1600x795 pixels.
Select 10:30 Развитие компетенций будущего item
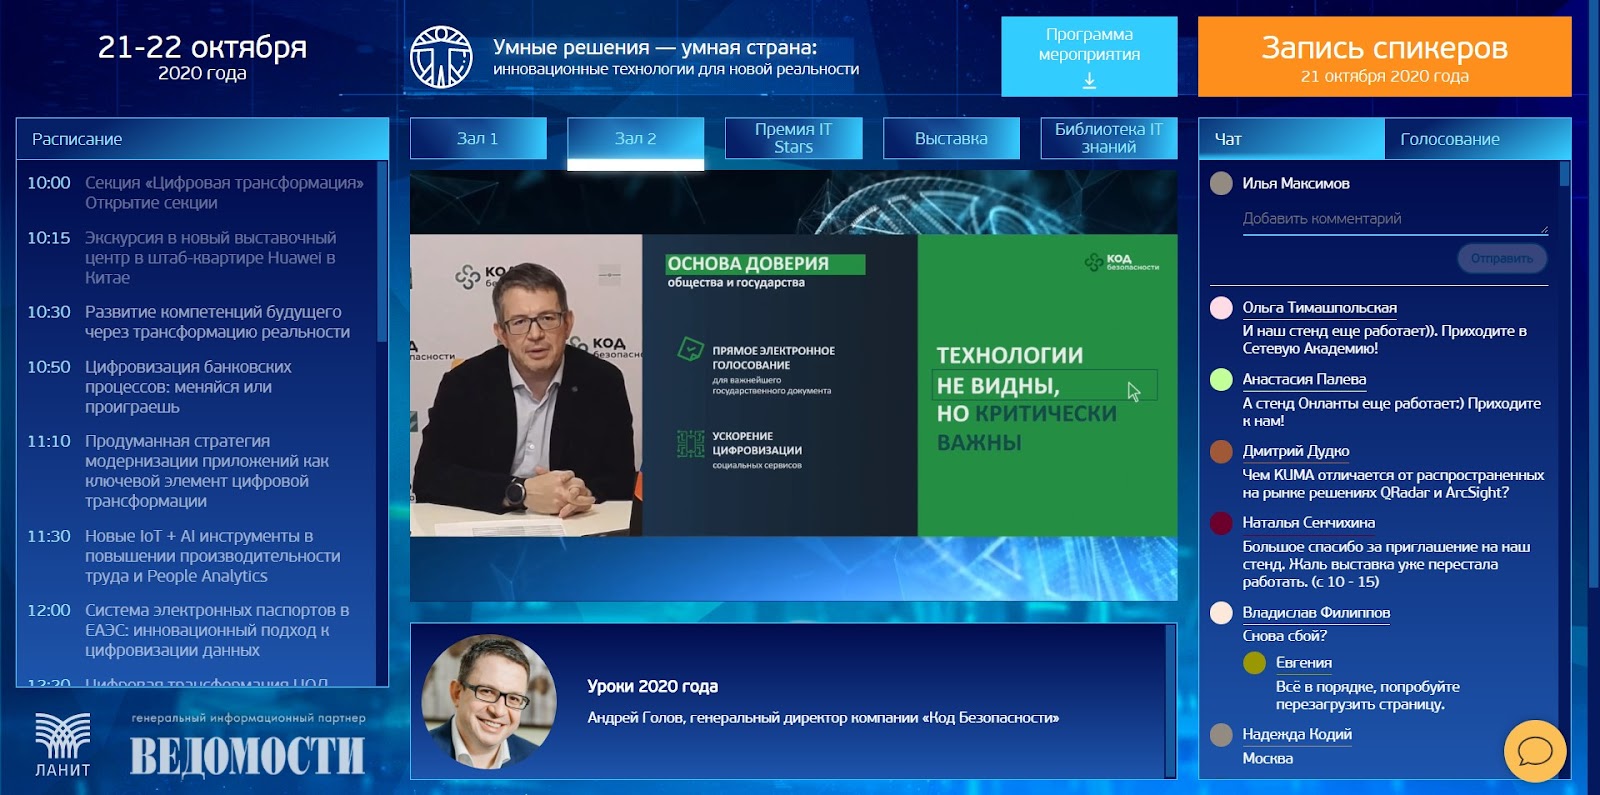pos(196,322)
